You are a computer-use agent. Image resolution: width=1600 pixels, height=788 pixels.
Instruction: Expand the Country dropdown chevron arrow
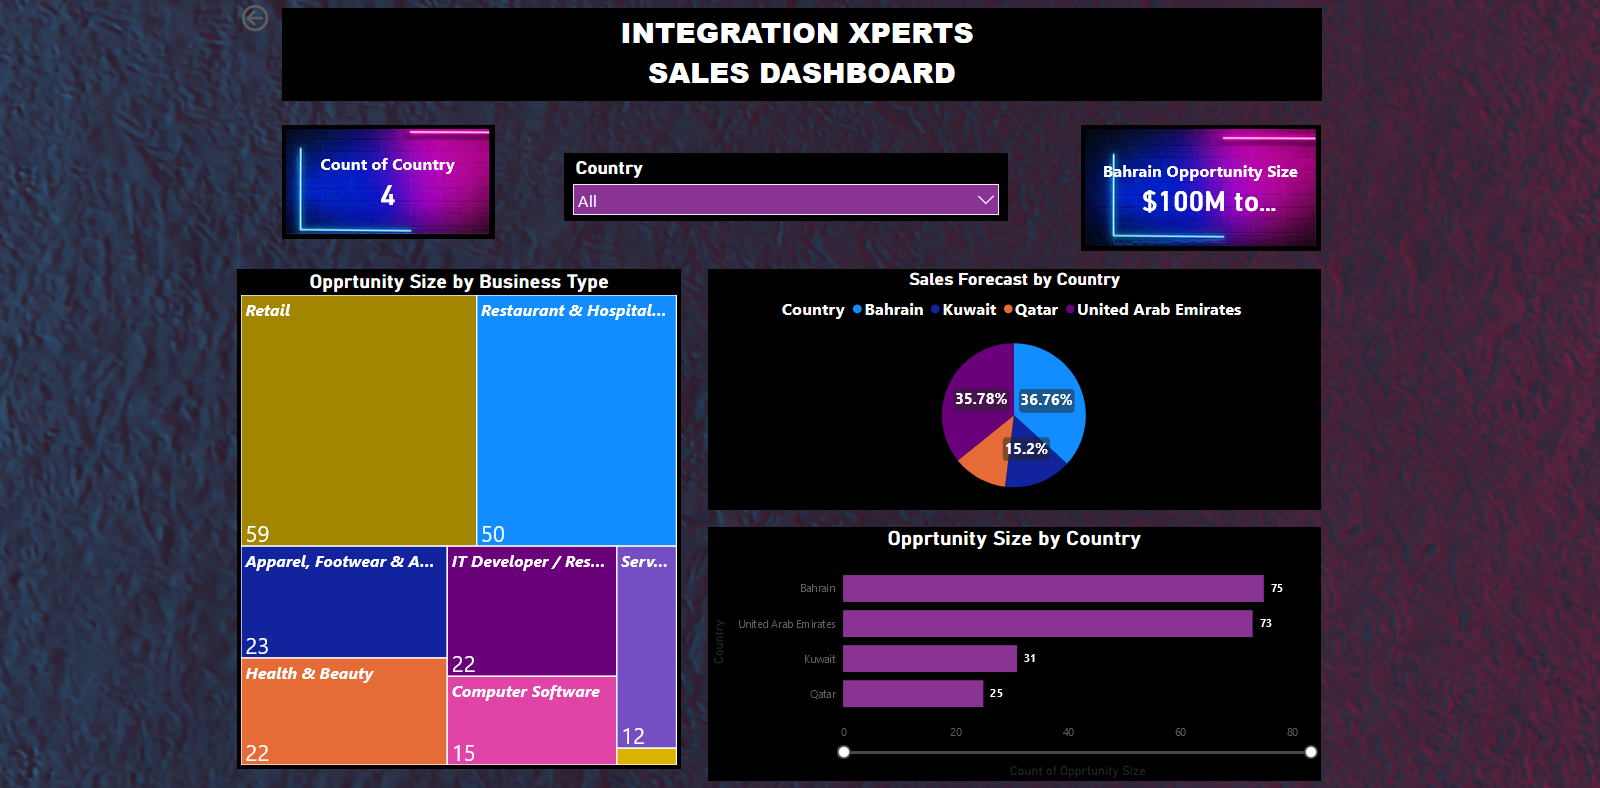pos(985,200)
